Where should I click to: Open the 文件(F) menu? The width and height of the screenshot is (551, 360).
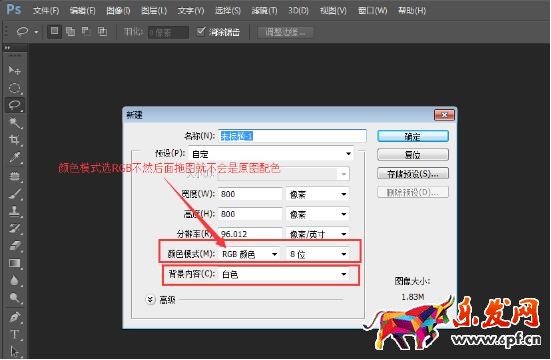[46, 11]
